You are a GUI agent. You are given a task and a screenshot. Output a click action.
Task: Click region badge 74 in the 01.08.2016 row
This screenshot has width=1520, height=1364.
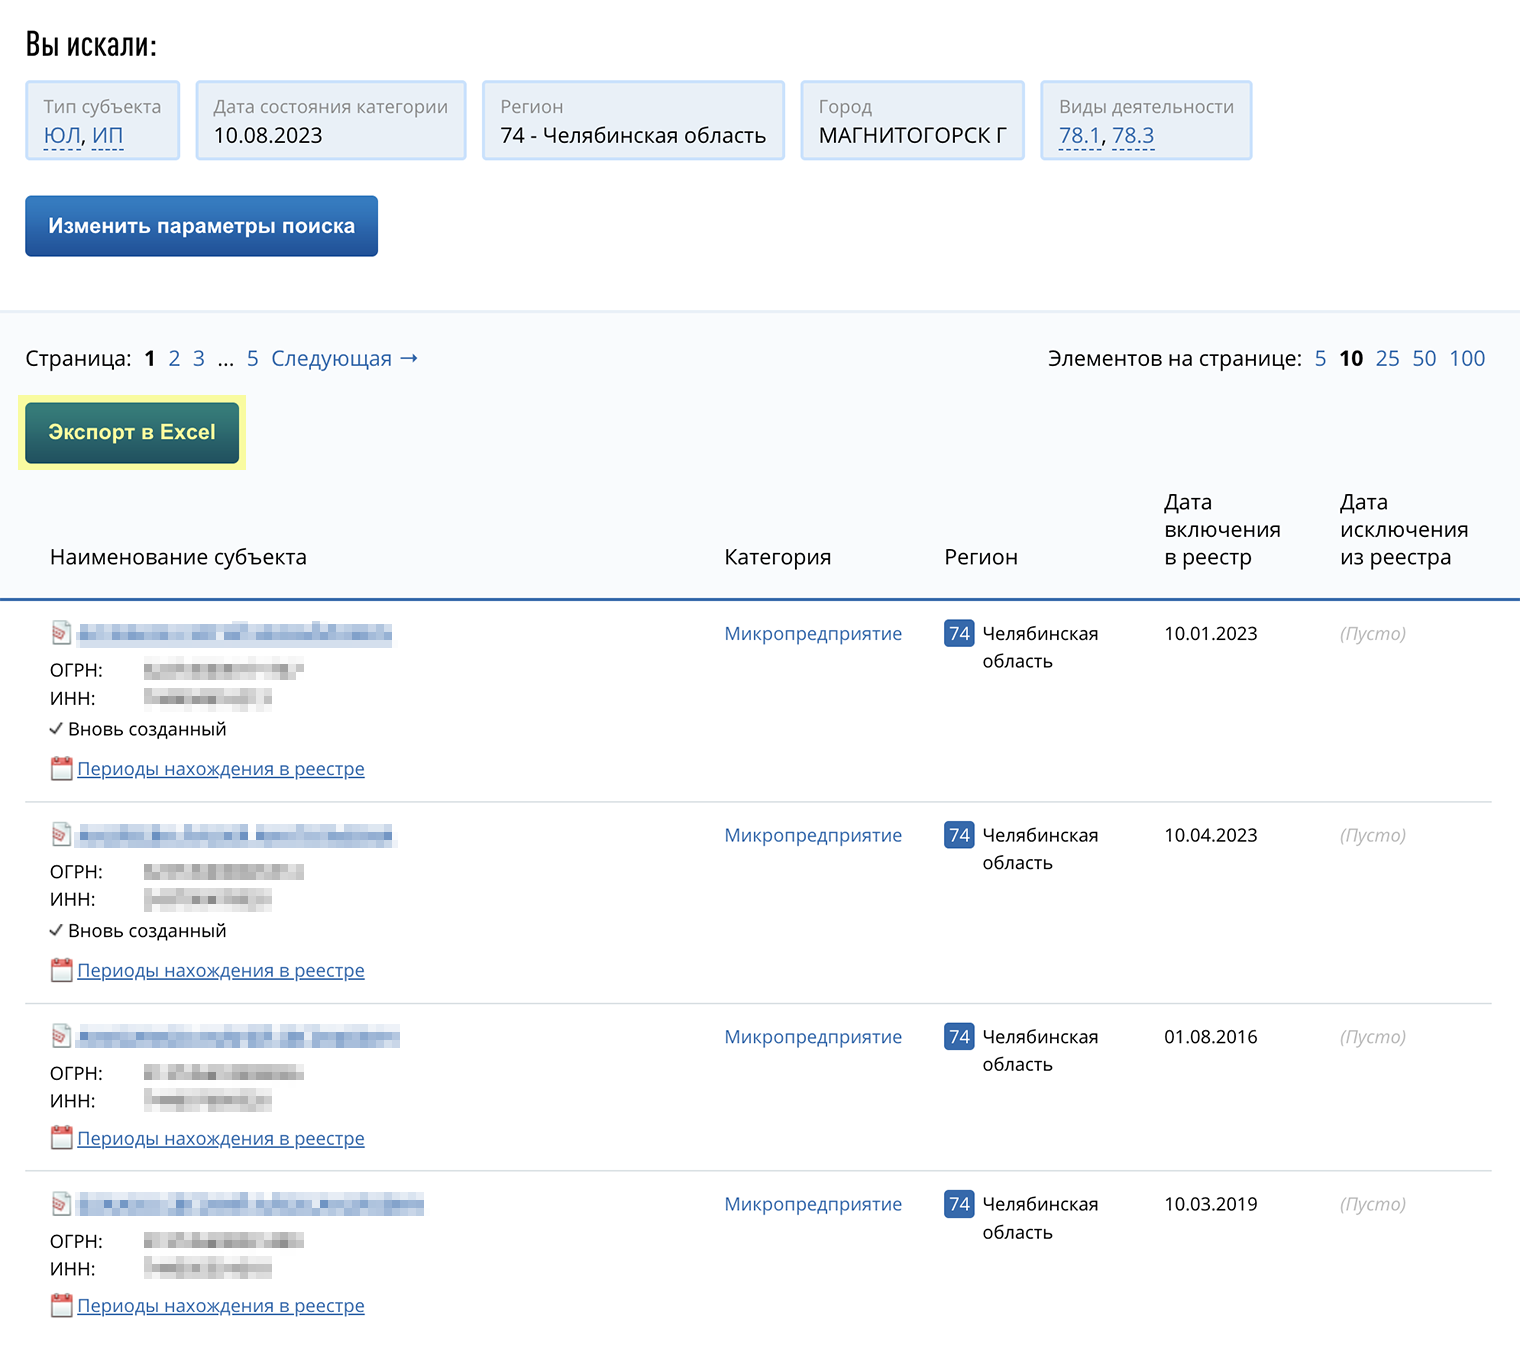(959, 1037)
